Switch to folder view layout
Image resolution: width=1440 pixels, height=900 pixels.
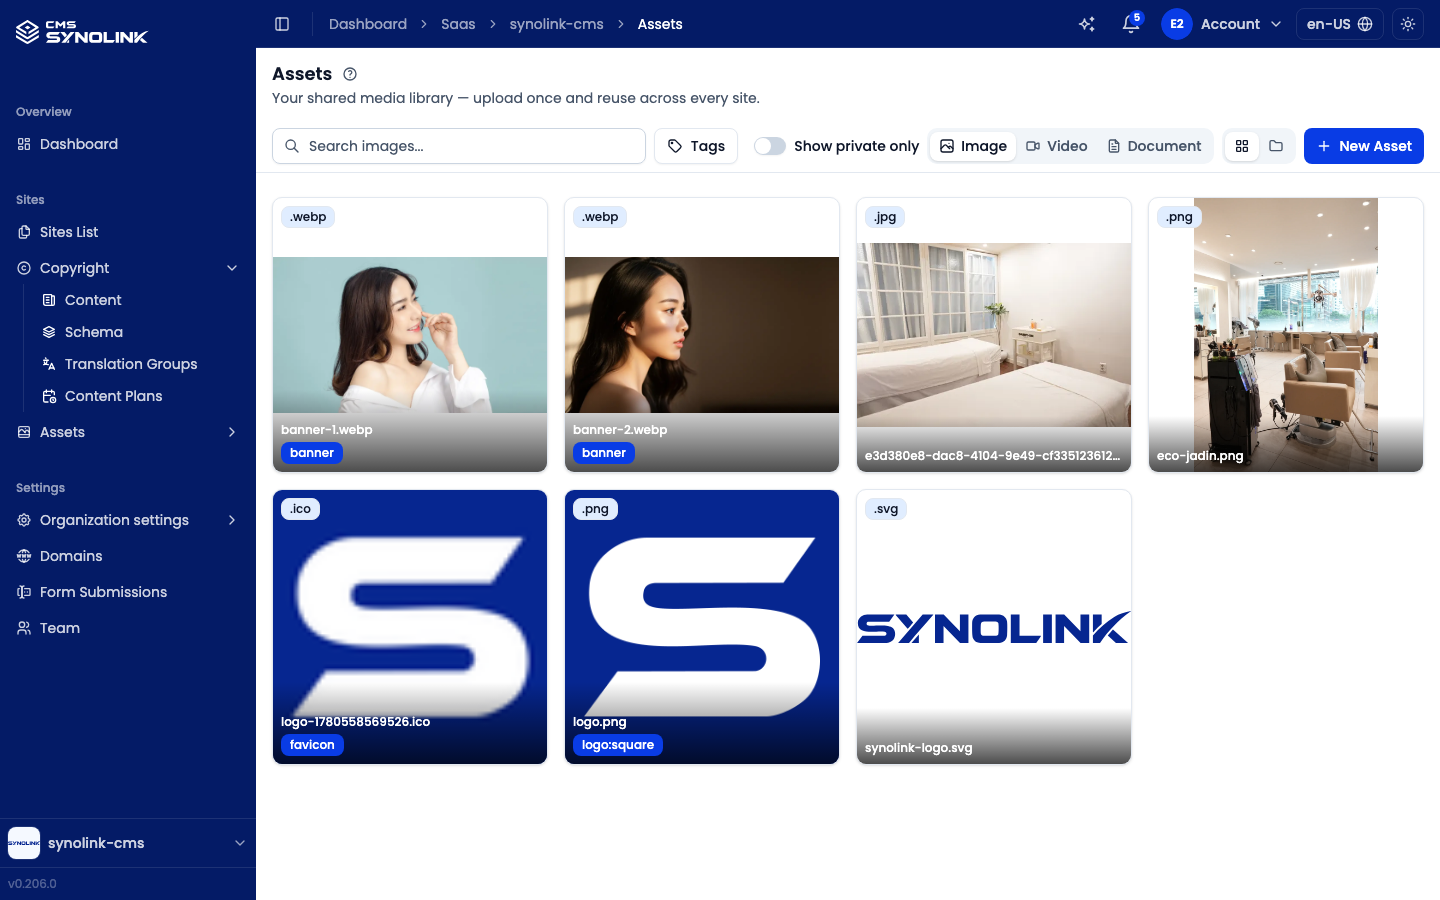[x=1276, y=146]
